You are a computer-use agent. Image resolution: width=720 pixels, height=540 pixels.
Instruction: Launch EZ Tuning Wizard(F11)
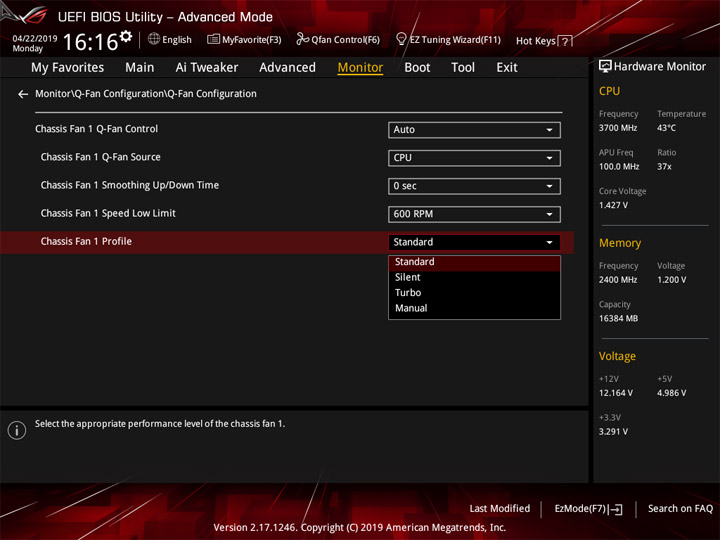coord(455,40)
